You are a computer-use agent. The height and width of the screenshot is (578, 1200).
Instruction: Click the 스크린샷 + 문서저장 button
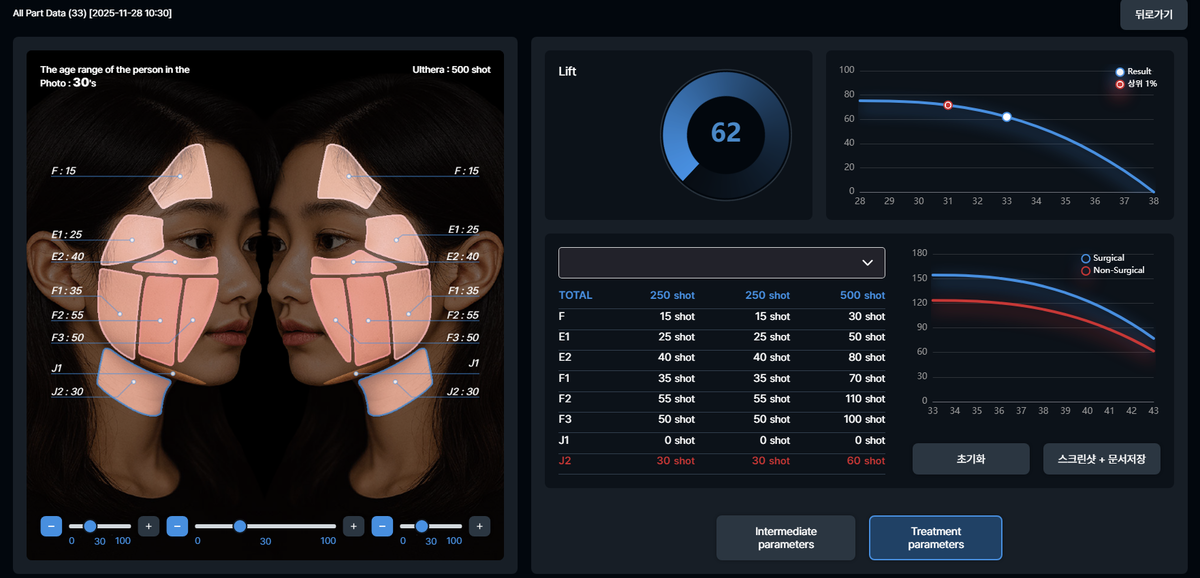pyautogui.click(x=1101, y=459)
